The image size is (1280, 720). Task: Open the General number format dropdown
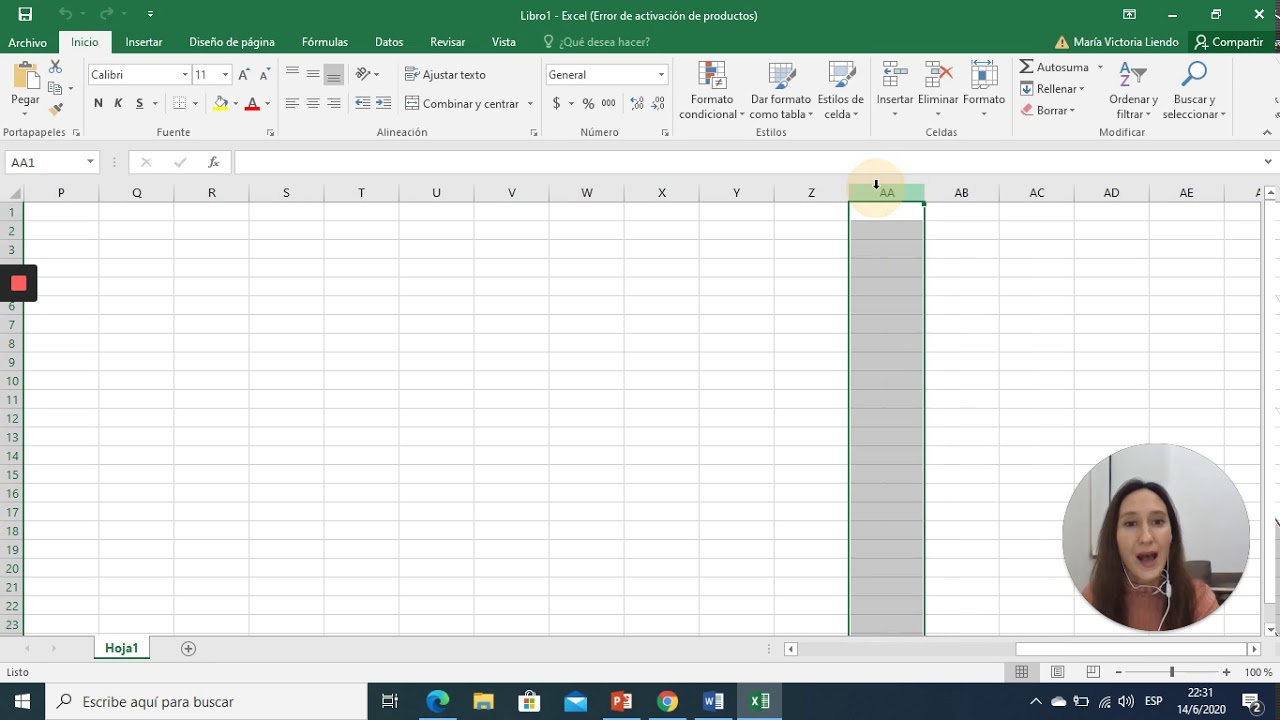661,75
